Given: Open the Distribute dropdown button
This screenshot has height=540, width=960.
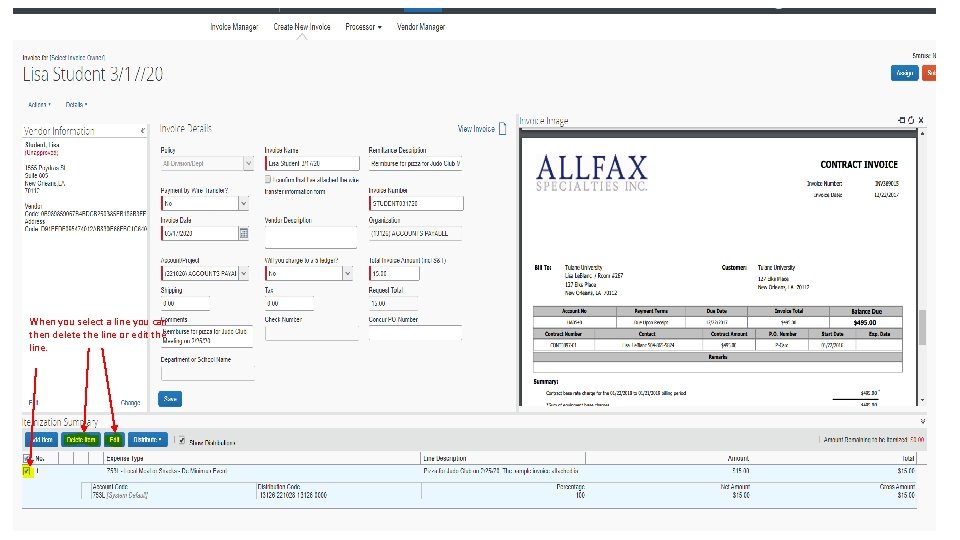Looking at the screenshot, I should coord(148,440).
